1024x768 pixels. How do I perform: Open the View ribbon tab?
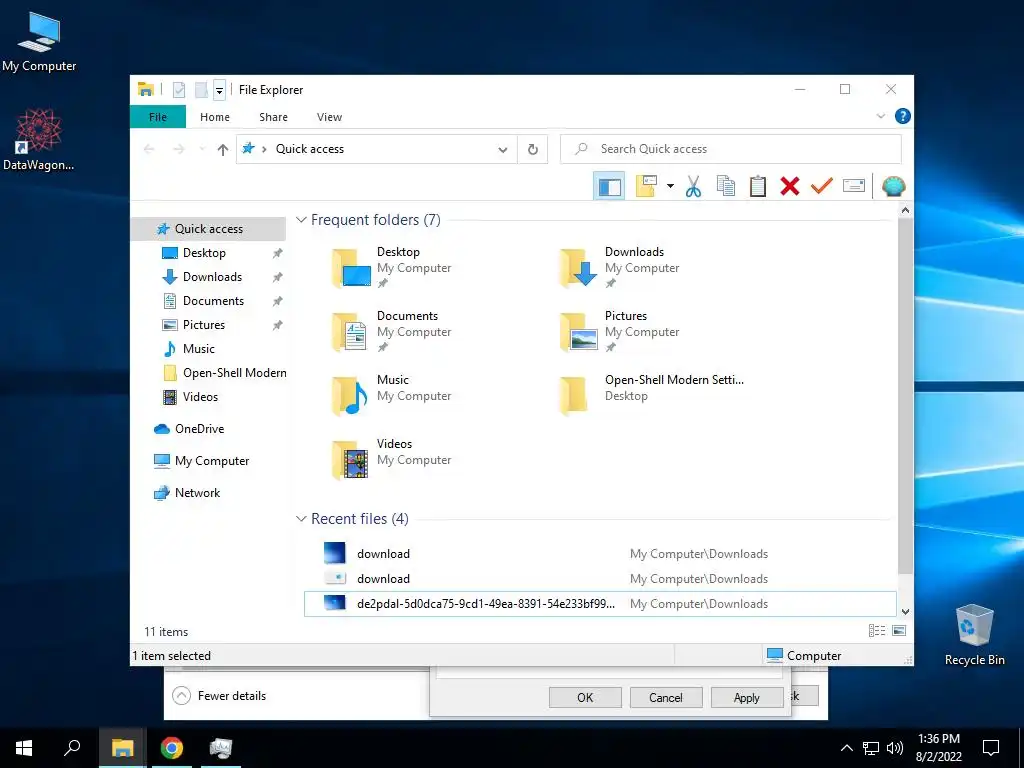[329, 117]
